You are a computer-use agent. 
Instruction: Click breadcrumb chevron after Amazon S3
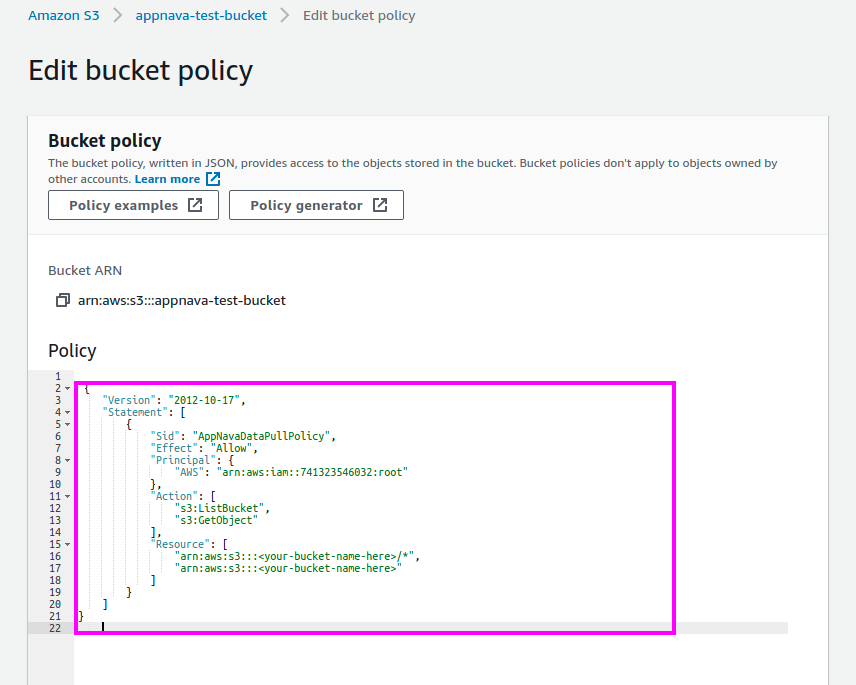[x=117, y=15]
